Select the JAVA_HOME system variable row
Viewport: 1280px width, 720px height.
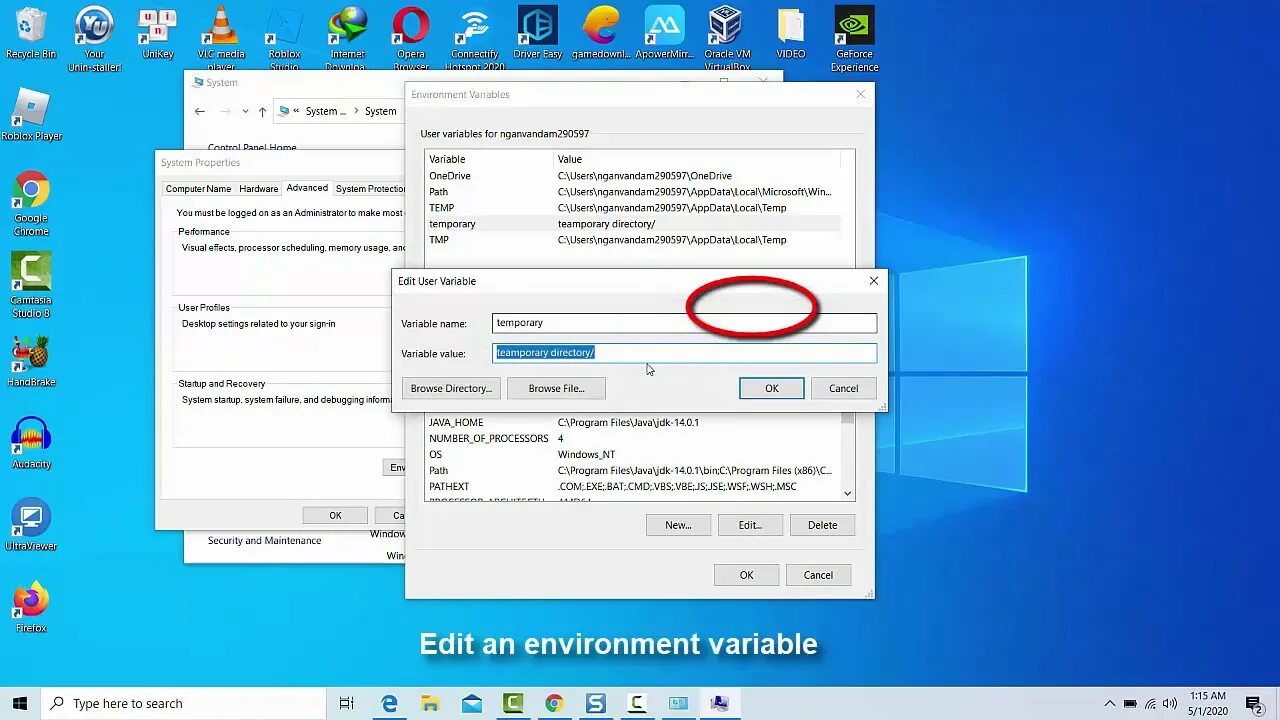click(x=634, y=422)
